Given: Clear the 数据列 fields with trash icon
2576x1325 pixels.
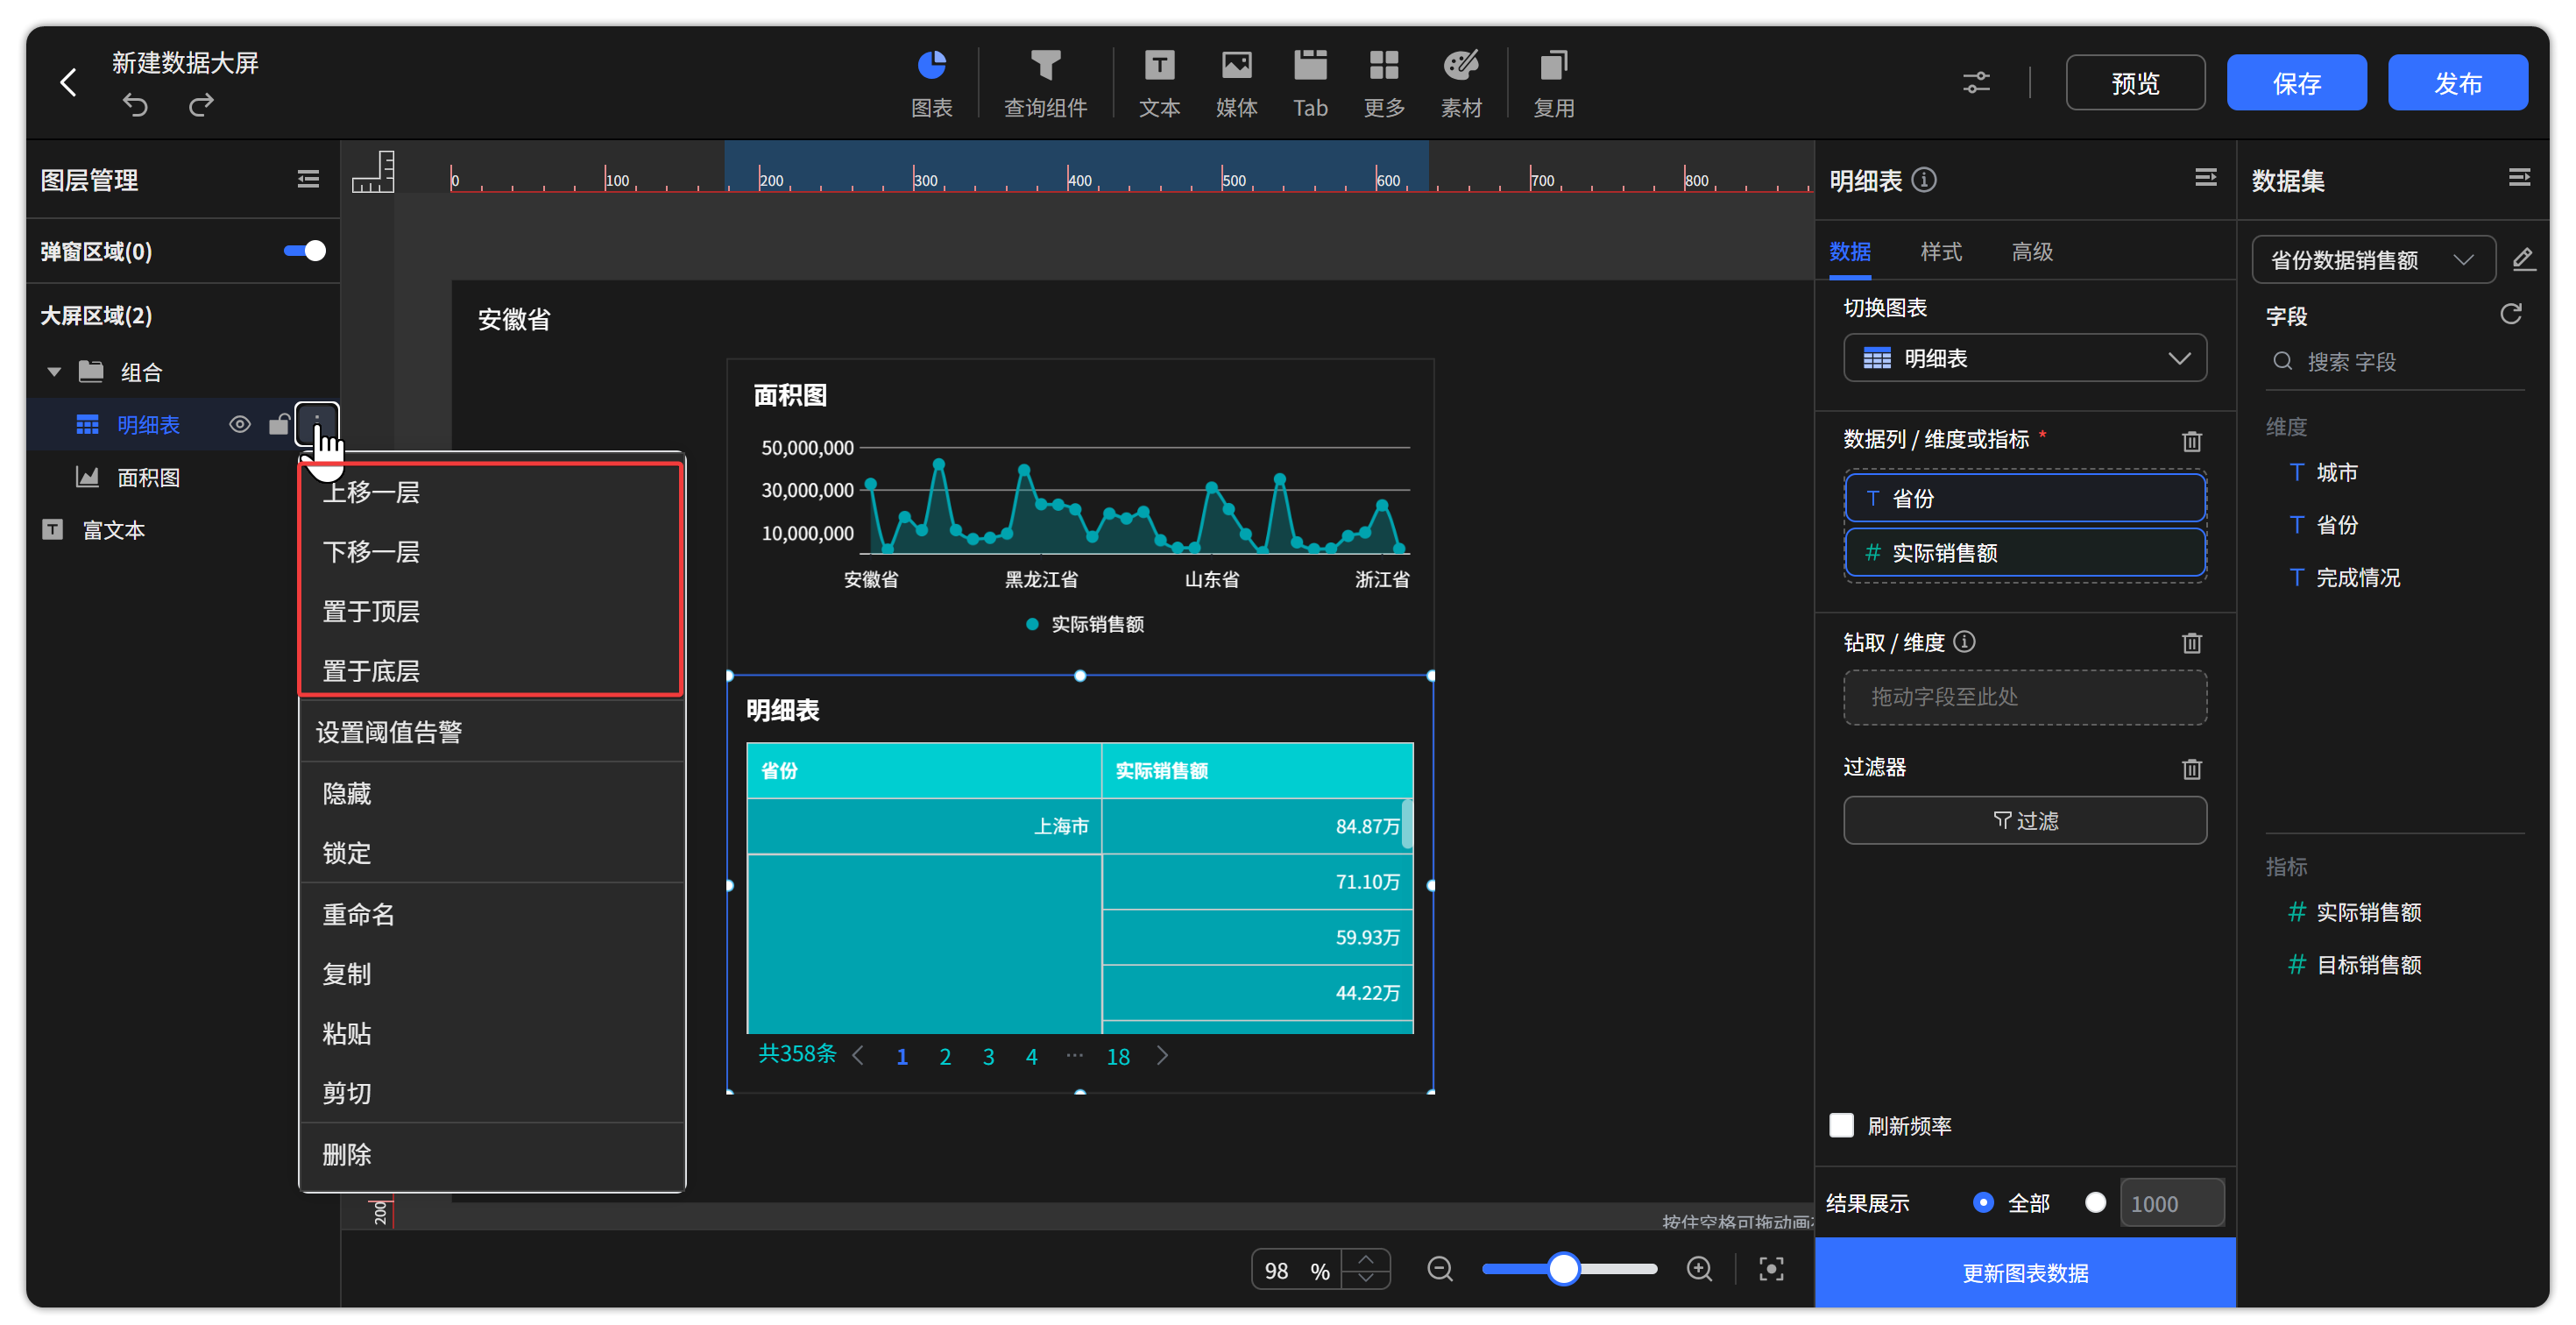Looking at the screenshot, I should pos(2191,441).
